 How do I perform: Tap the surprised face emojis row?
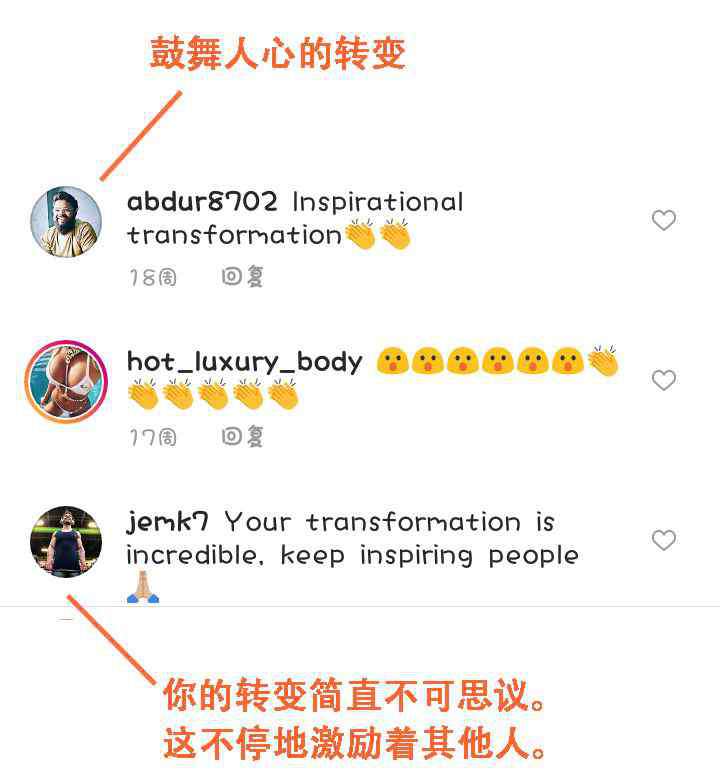(x=480, y=361)
